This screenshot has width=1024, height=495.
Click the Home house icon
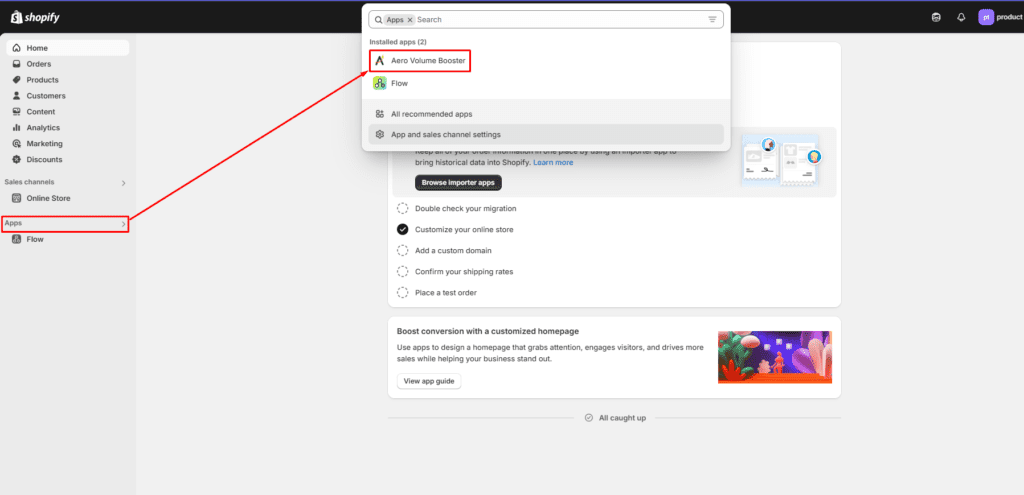coord(16,48)
